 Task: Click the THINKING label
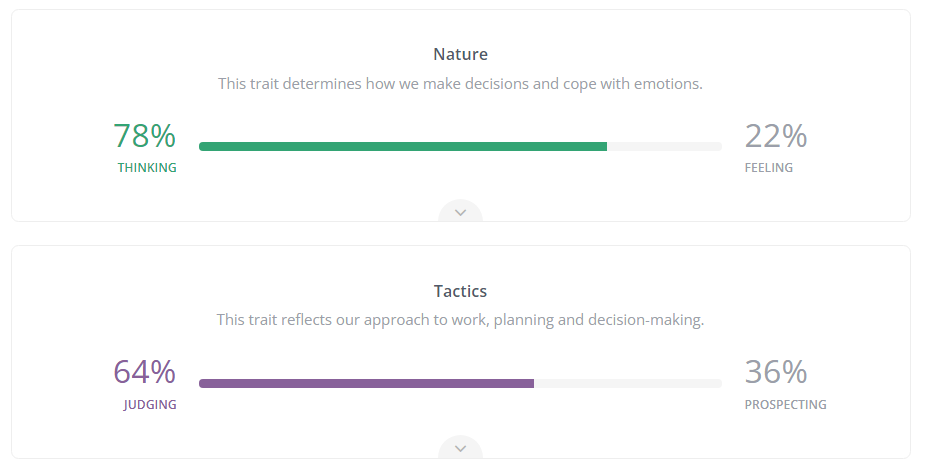147,168
